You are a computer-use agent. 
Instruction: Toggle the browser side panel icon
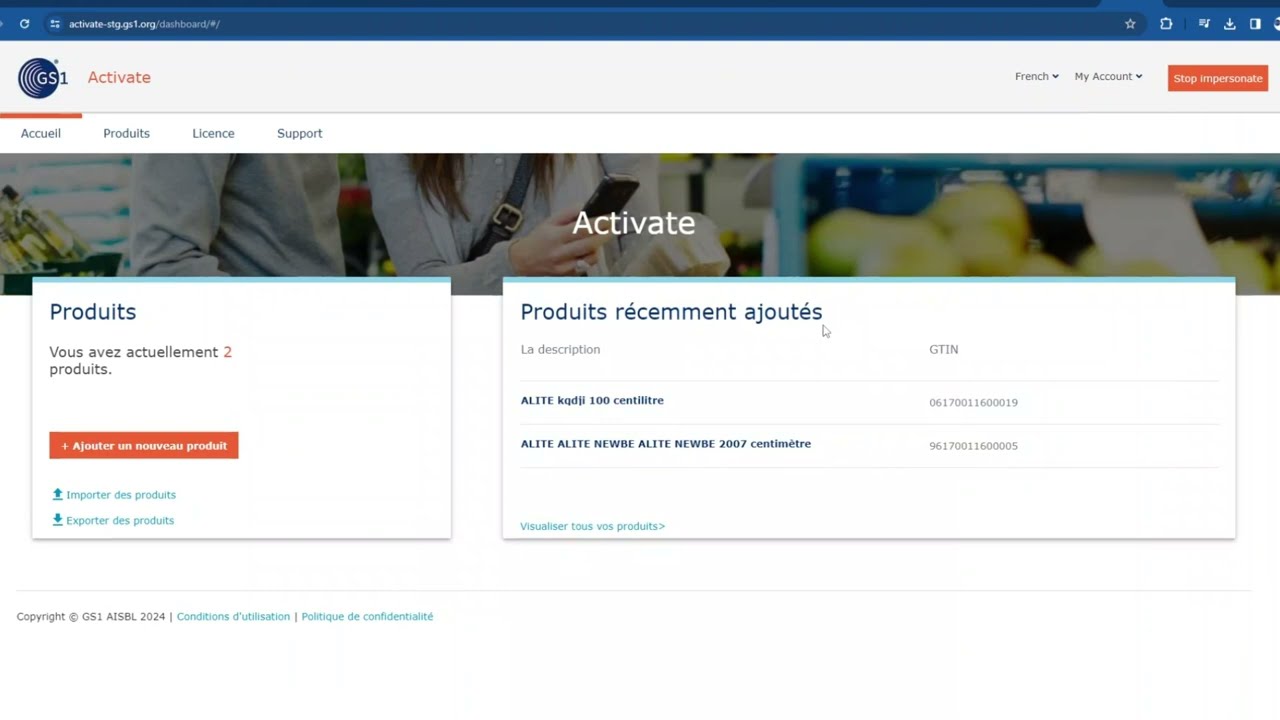coord(1255,24)
